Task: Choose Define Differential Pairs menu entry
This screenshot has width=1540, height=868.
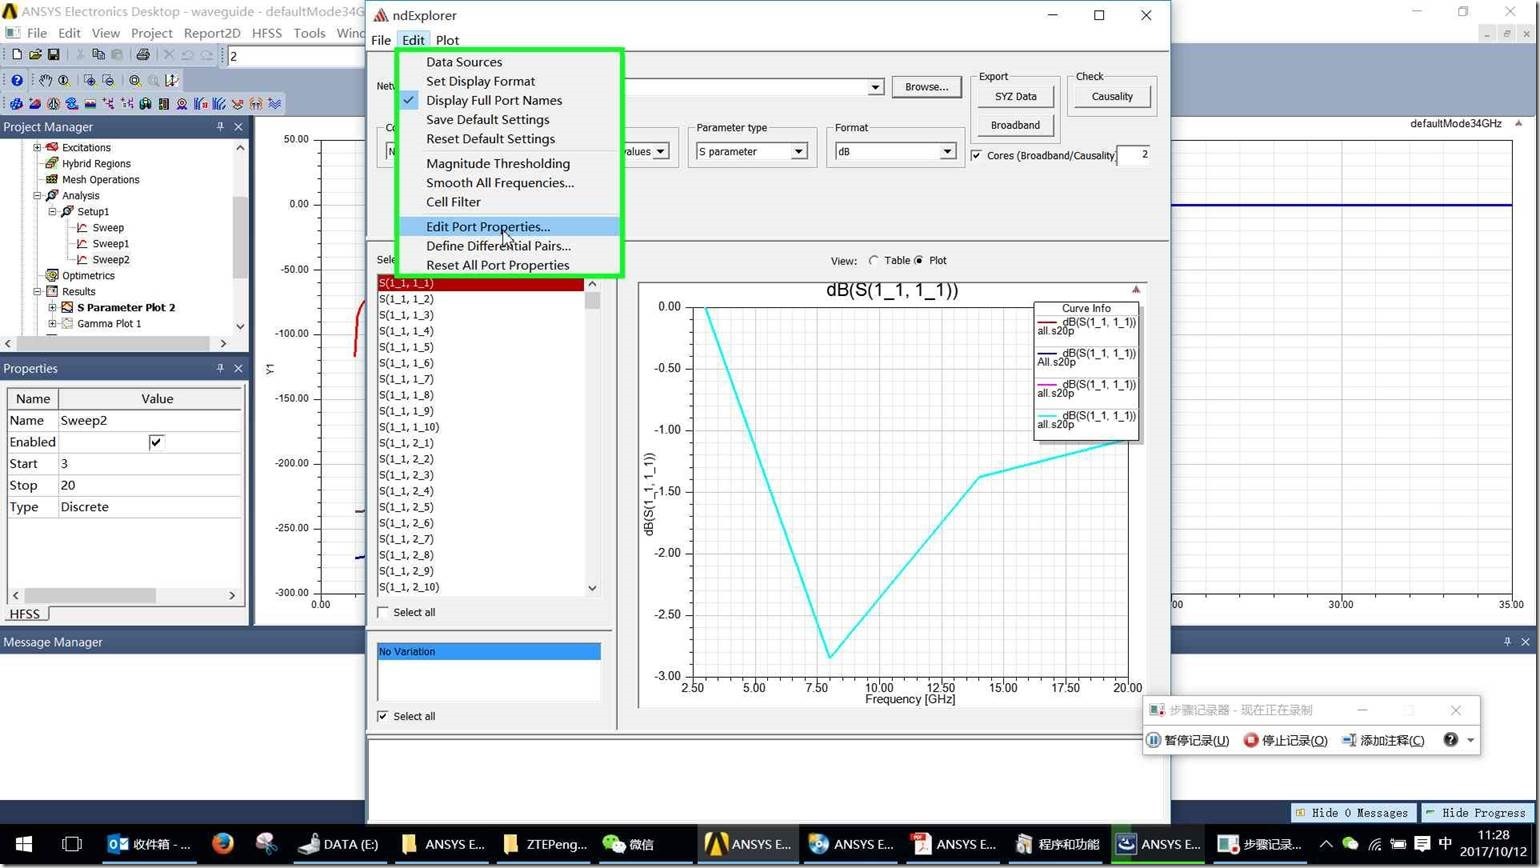Action: click(x=498, y=246)
